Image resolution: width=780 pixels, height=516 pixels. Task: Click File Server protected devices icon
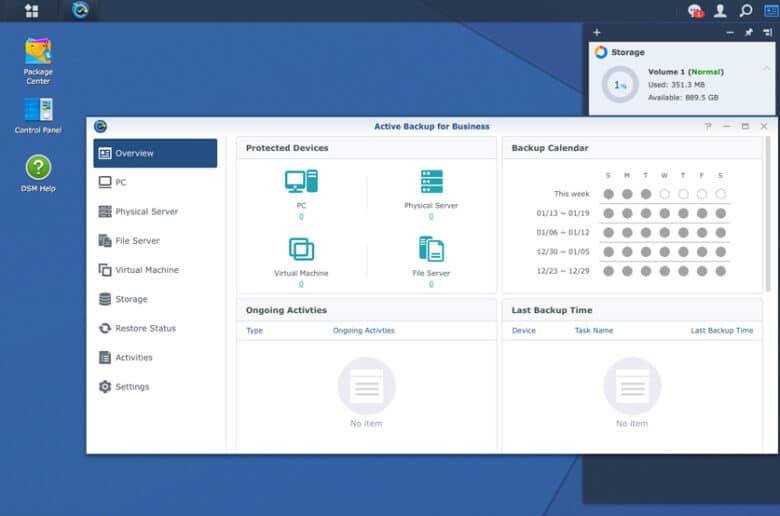point(431,249)
